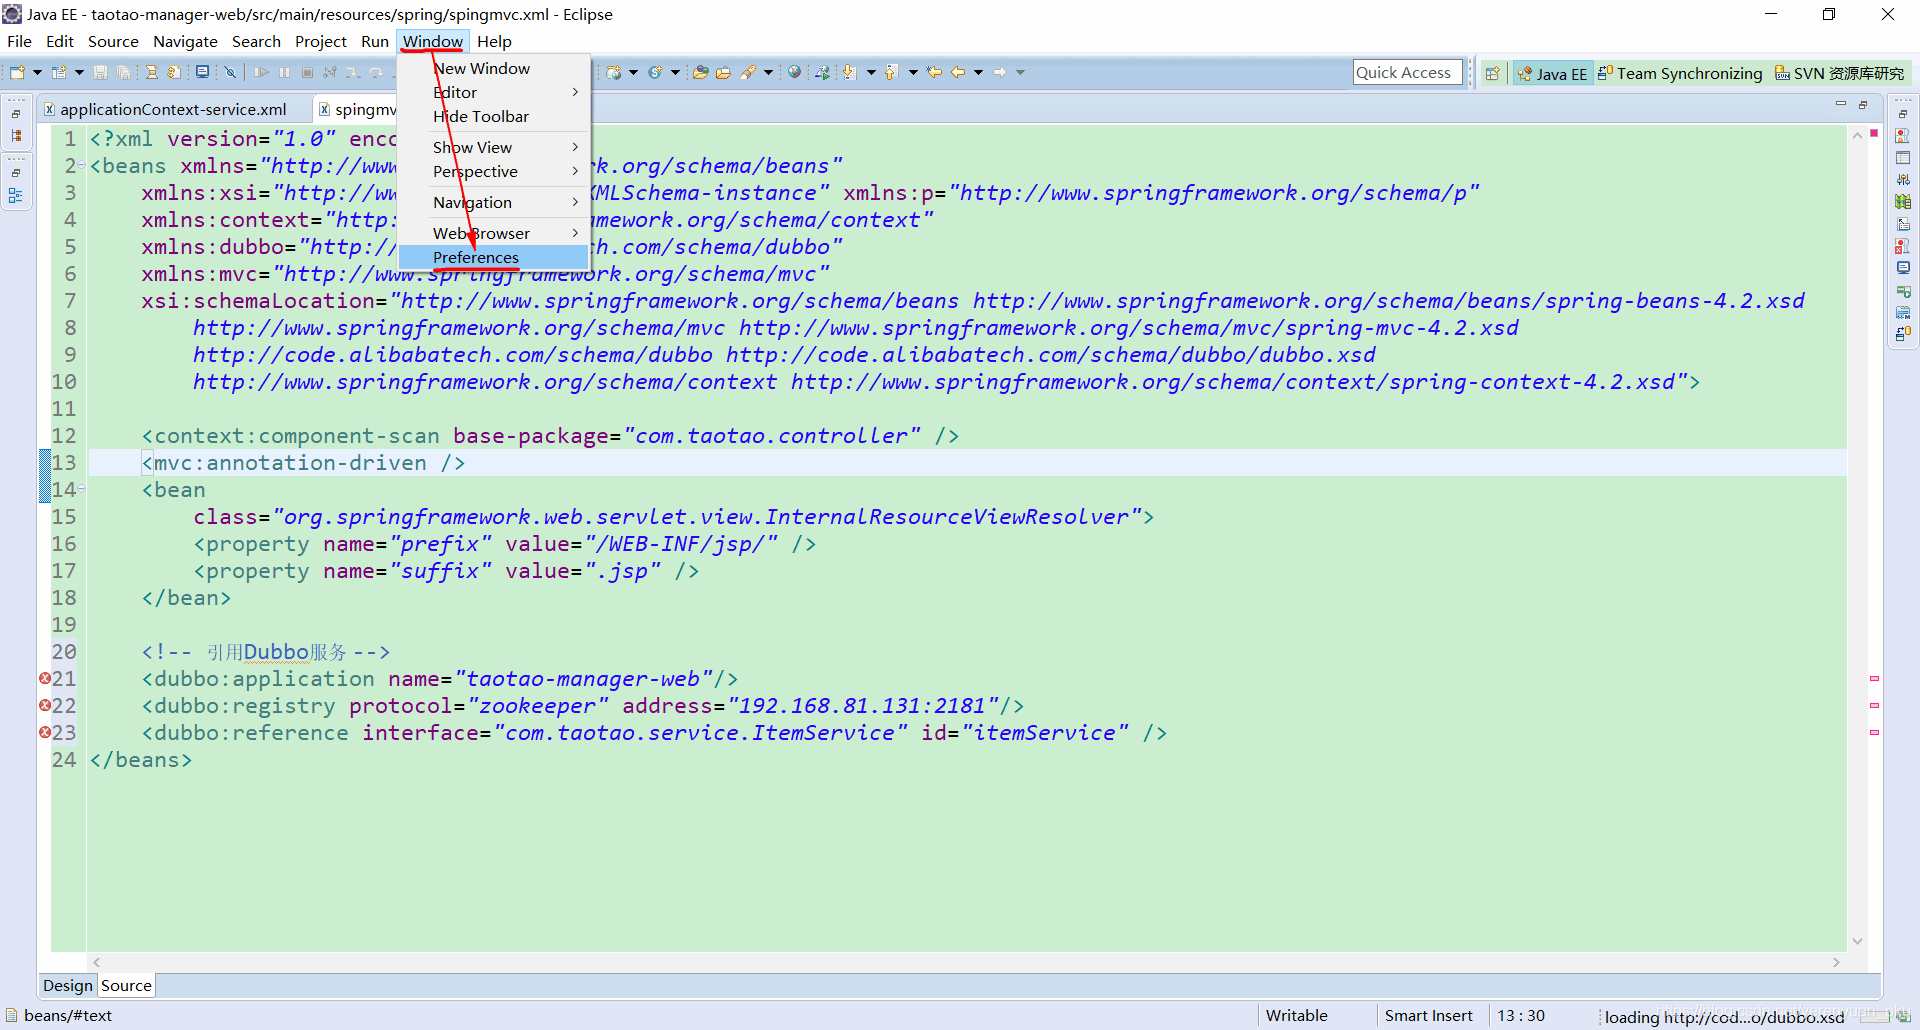Click the Suspend debug toolbar icon
1920x1030 pixels.
coord(285,72)
